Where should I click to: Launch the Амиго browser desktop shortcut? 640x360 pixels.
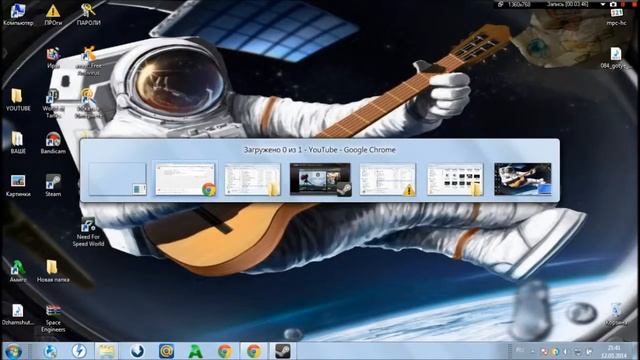point(18,271)
